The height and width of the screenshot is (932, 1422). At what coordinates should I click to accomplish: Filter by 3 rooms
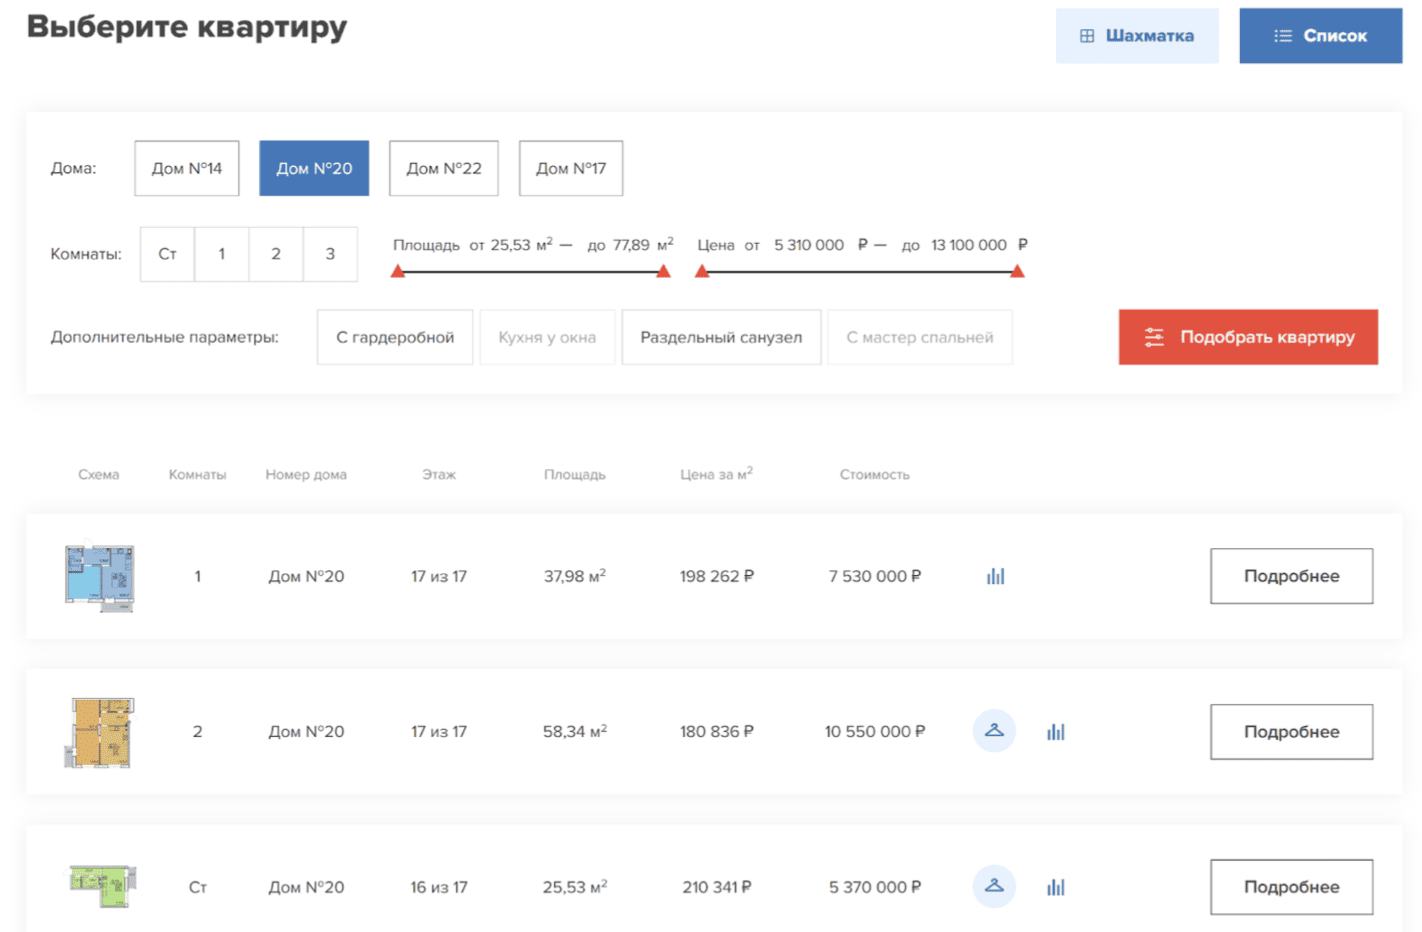click(330, 254)
